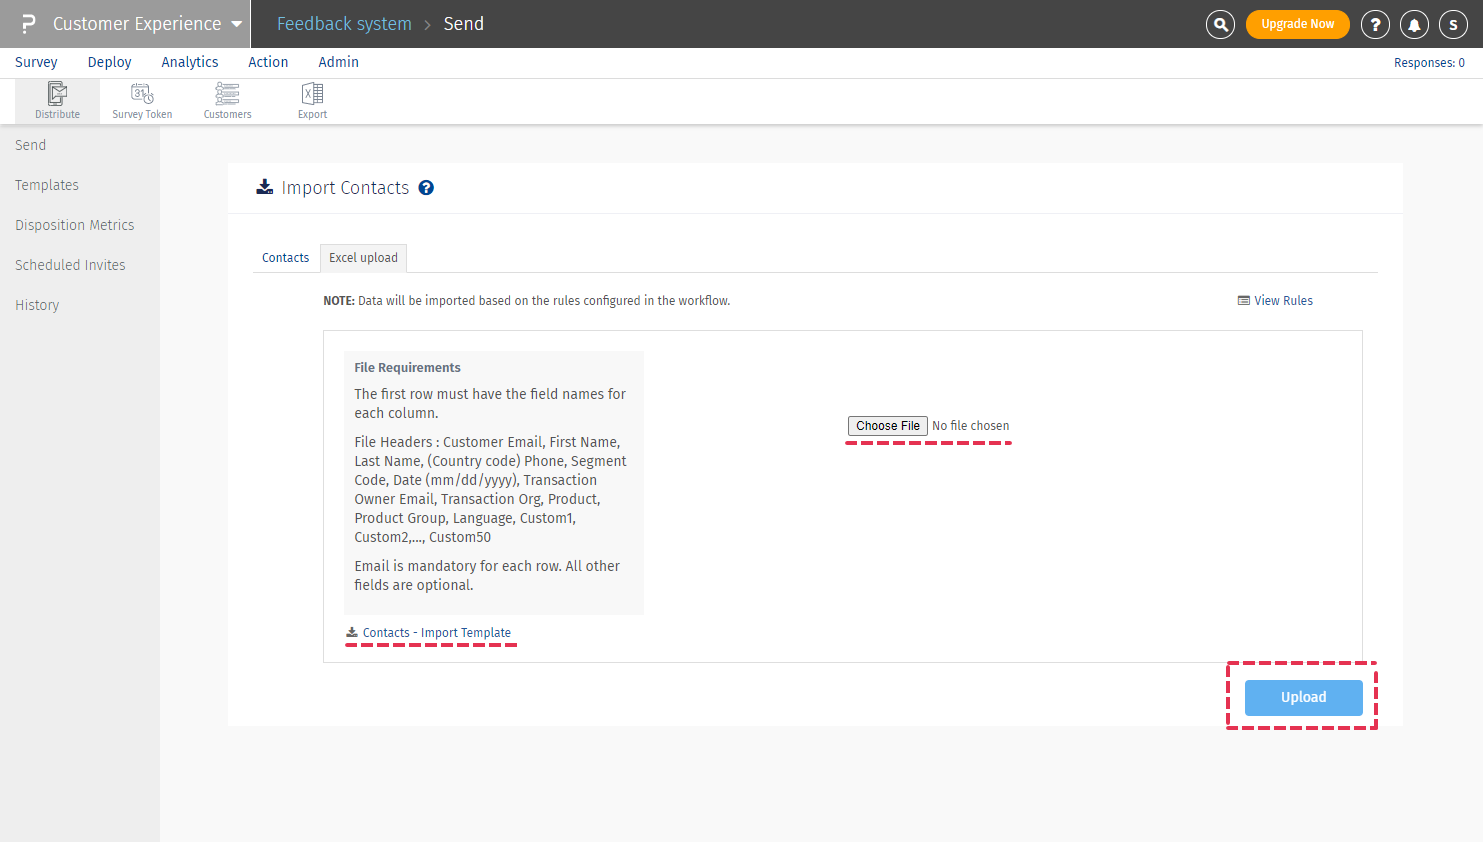This screenshot has width=1483, height=842.
Task: Open the user profile avatar 'S'
Action: coord(1453,24)
